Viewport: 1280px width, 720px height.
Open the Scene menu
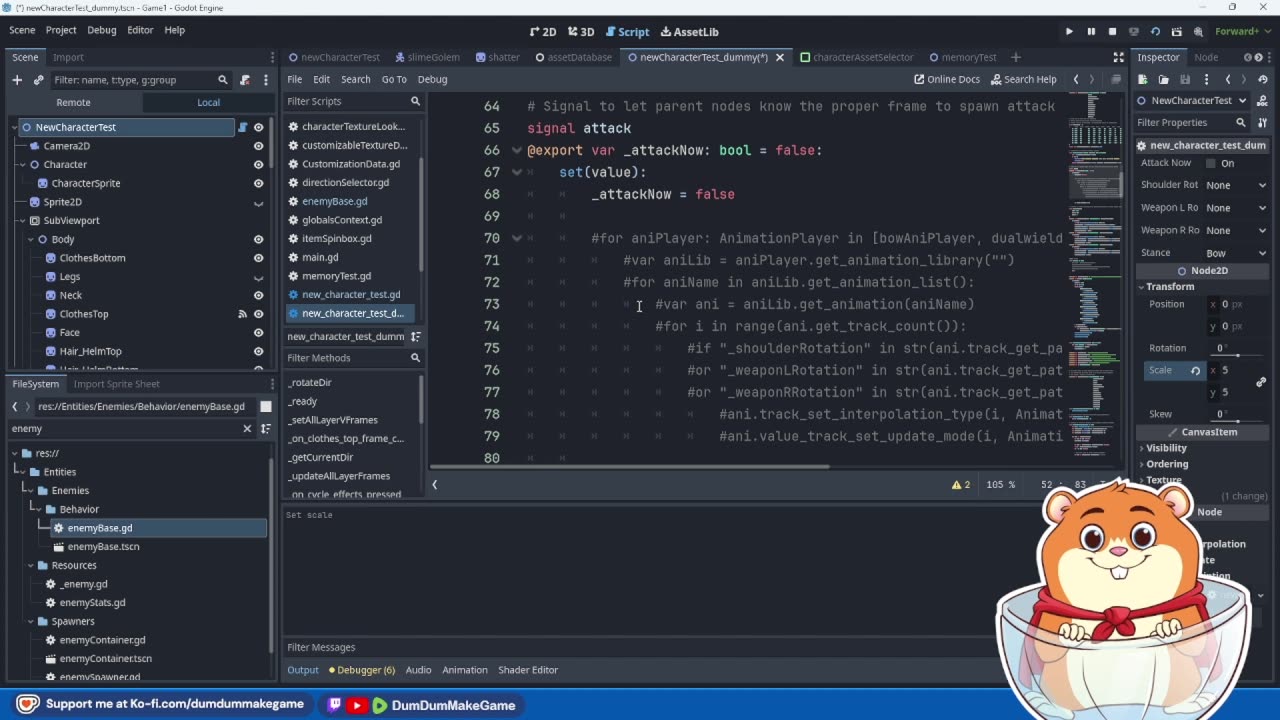[22, 30]
